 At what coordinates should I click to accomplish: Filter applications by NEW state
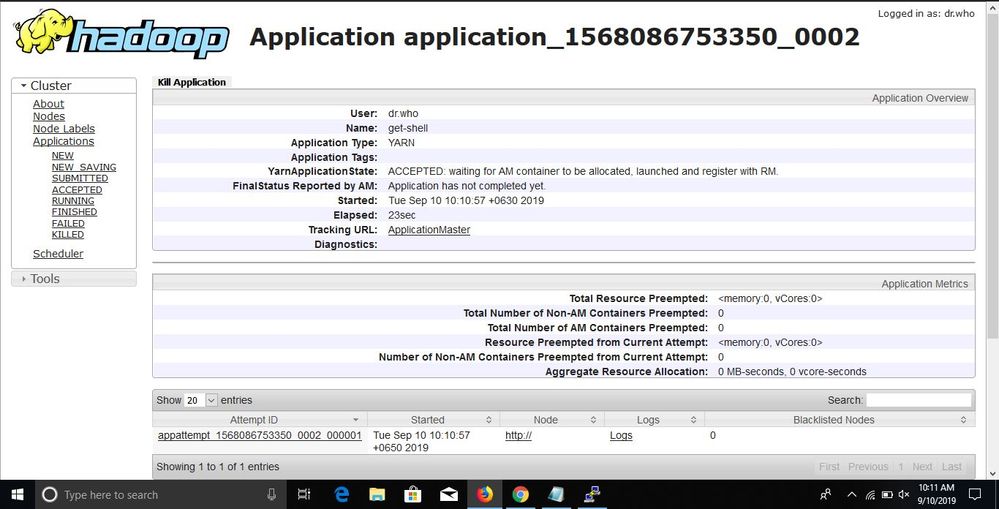(62, 155)
